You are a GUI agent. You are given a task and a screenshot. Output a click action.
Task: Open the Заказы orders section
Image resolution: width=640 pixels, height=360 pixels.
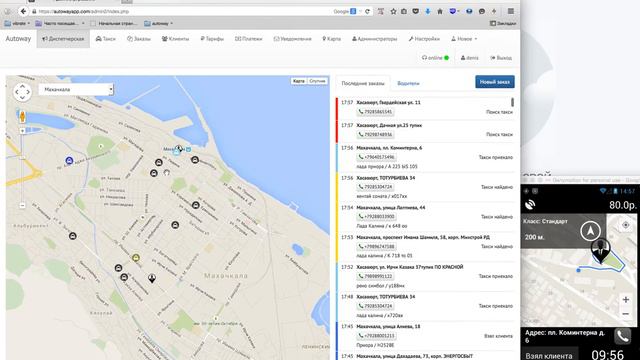(139, 39)
